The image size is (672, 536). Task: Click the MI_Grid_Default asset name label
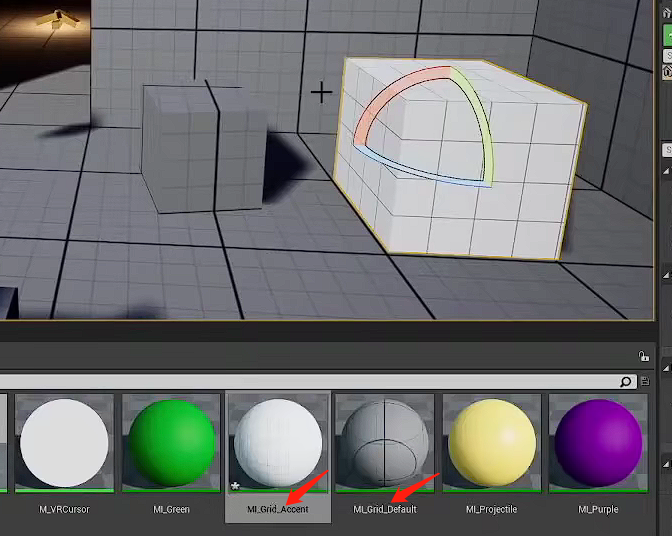(x=385, y=509)
